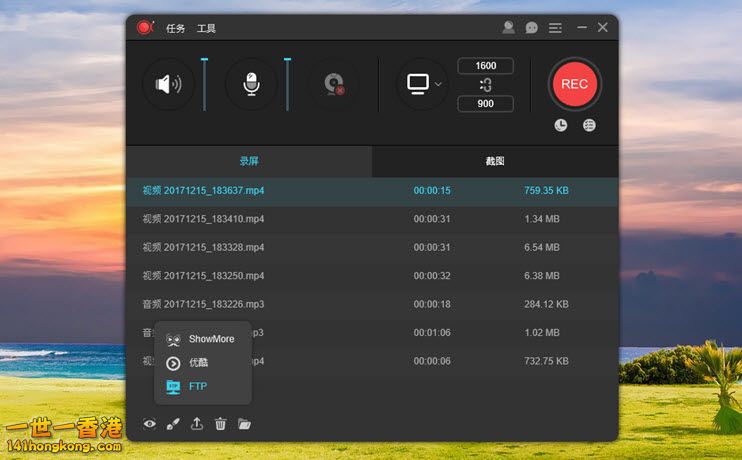
Task: Expand the hamburger settings menu
Action: point(555,28)
